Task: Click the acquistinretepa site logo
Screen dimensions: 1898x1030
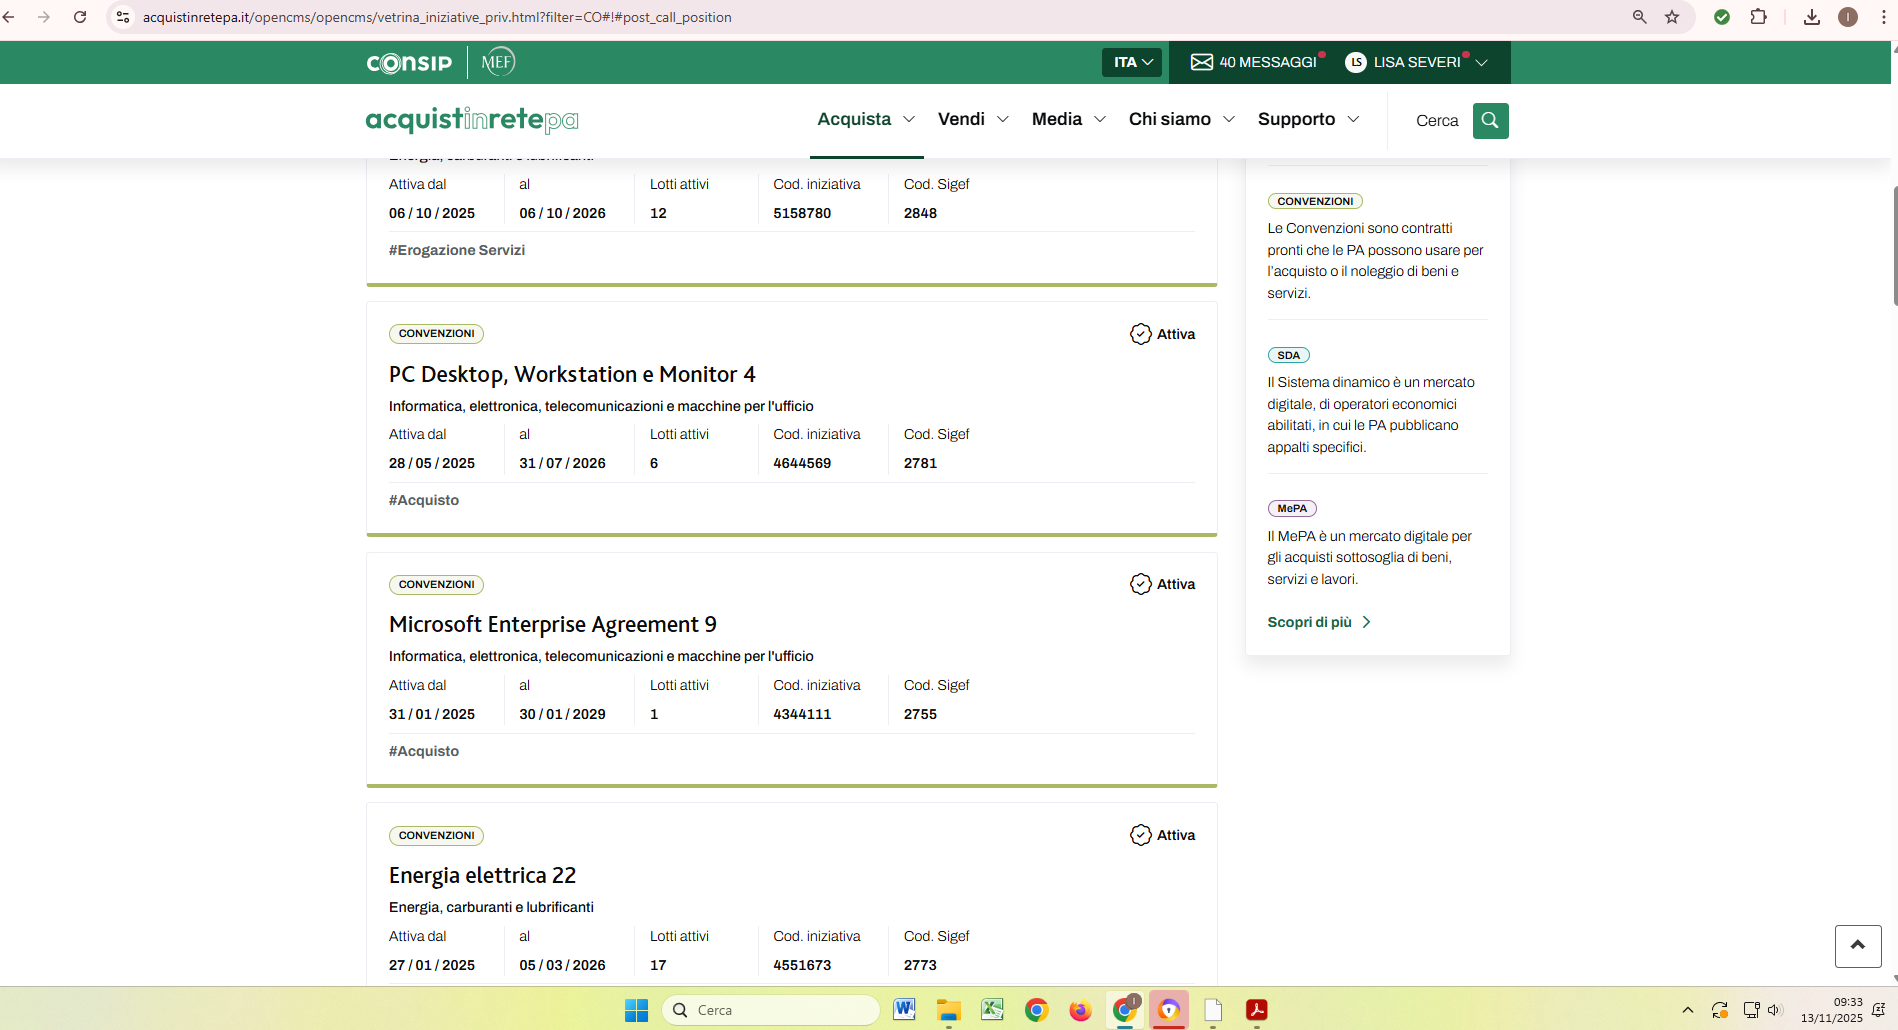Action: coord(472,120)
